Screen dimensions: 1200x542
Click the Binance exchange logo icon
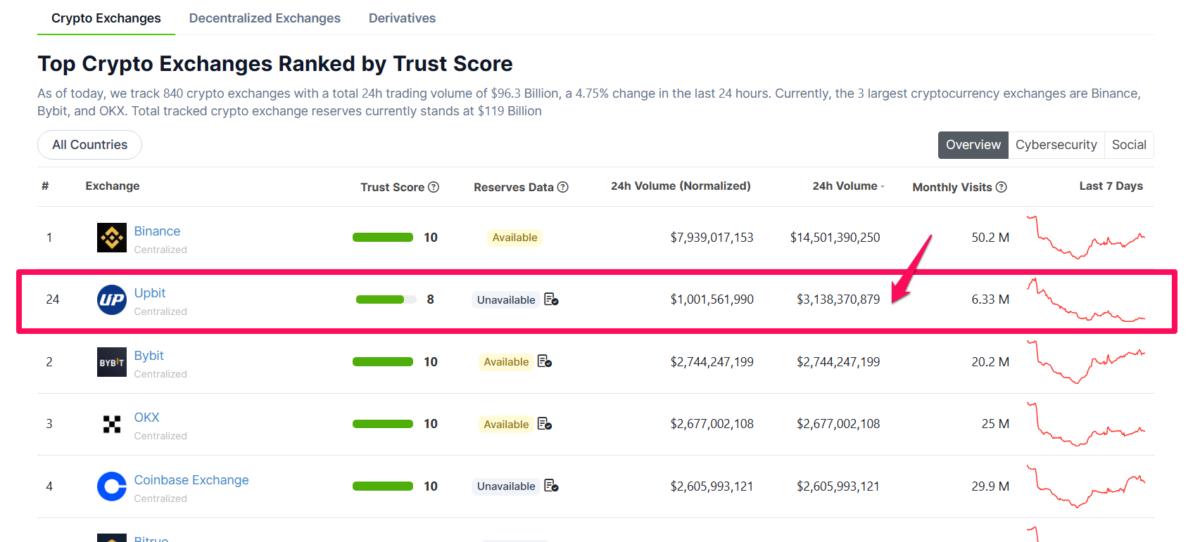tap(112, 238)
